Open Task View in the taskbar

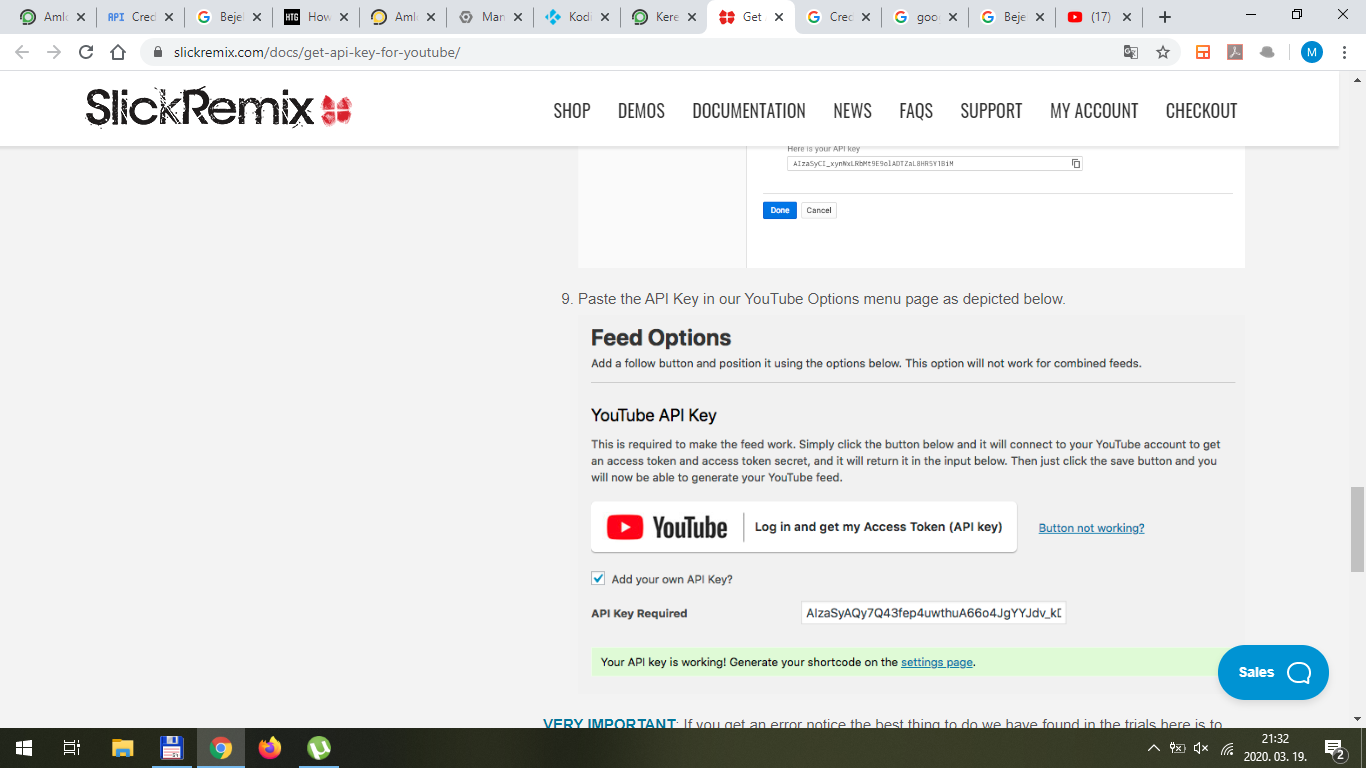(x=72, y=748)
